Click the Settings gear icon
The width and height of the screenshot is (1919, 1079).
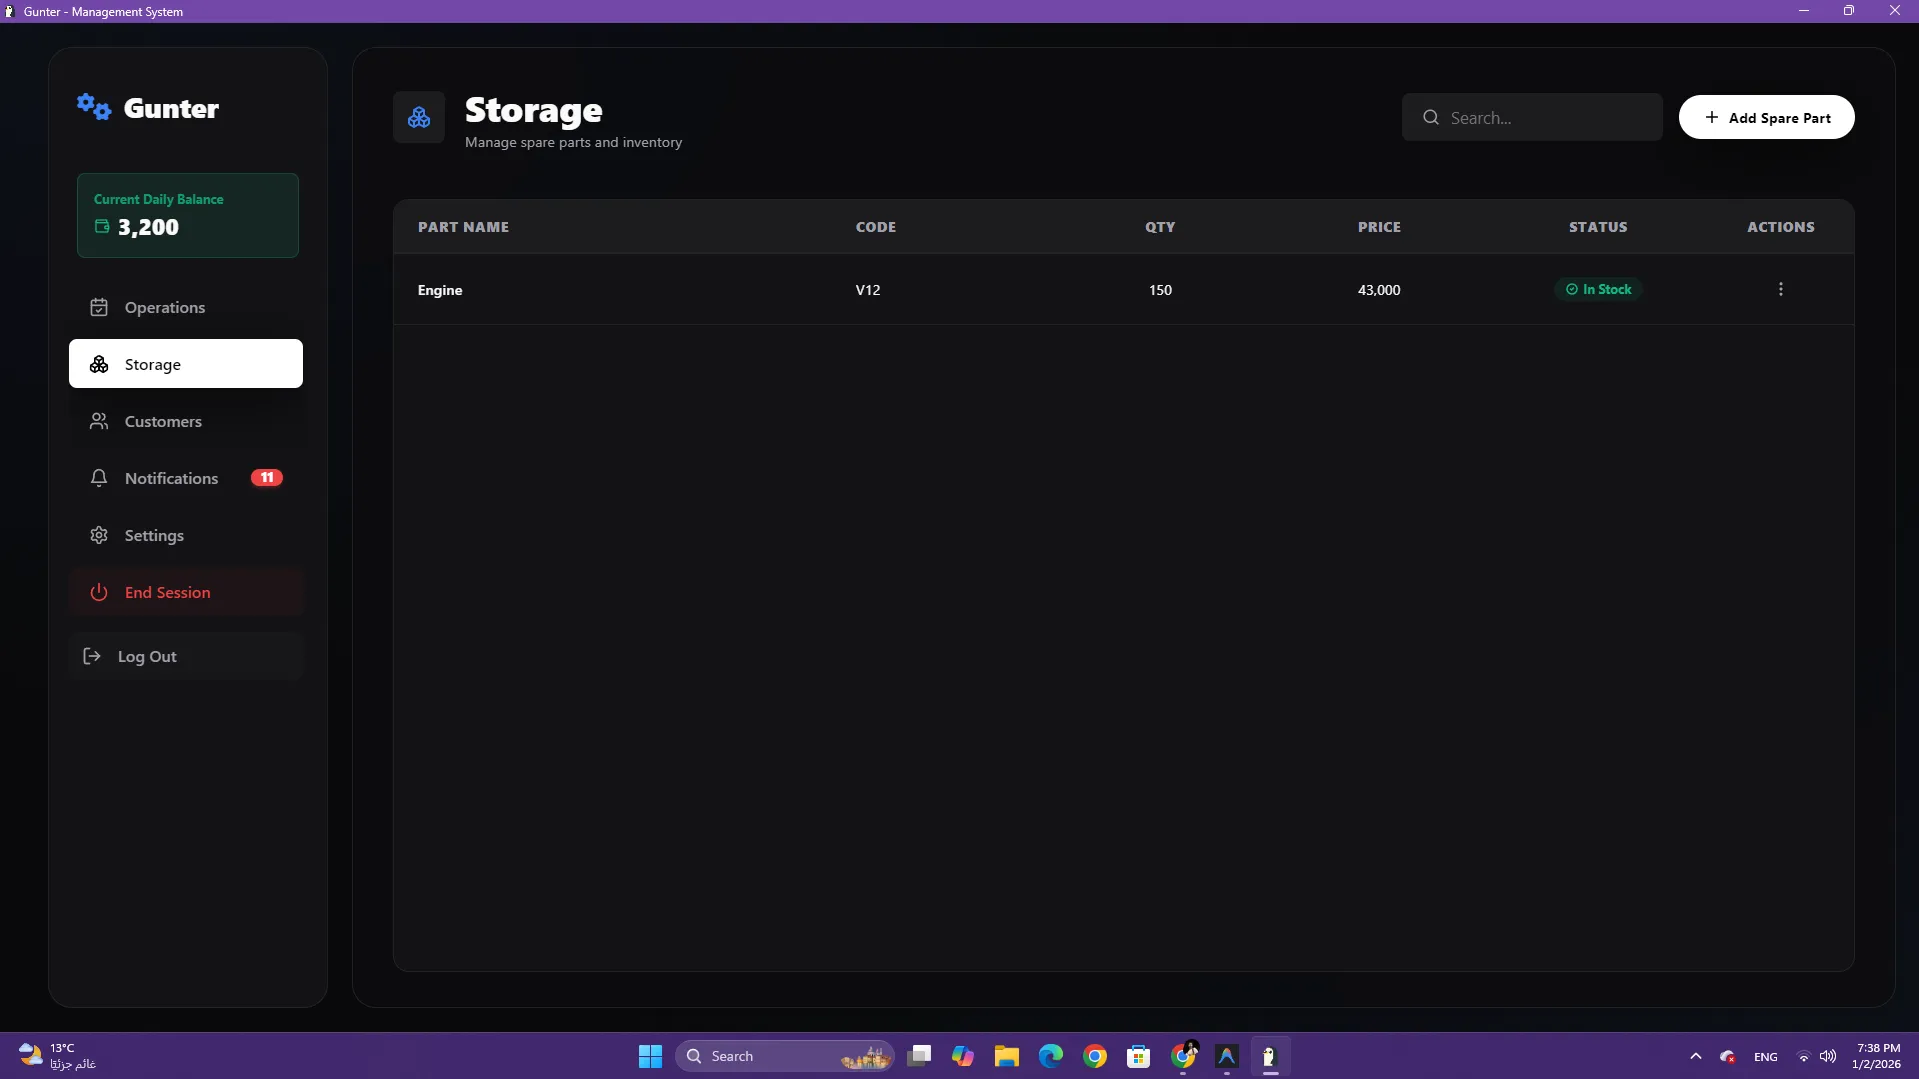point(99,535)
